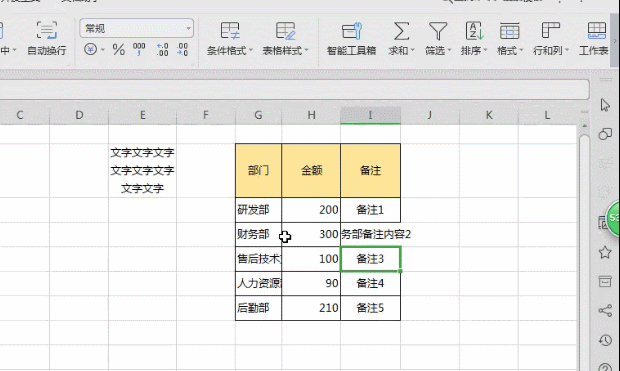This screenshot has height=371, width=620.
Task: Select the cell with value 90
Action: [311, 283]
